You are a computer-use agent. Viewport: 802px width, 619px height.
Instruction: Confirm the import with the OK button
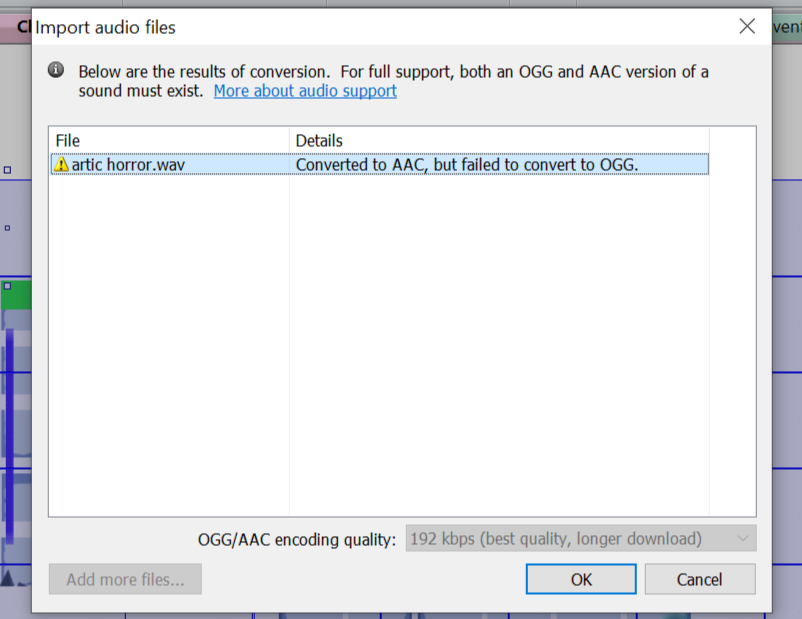(581, 579)
